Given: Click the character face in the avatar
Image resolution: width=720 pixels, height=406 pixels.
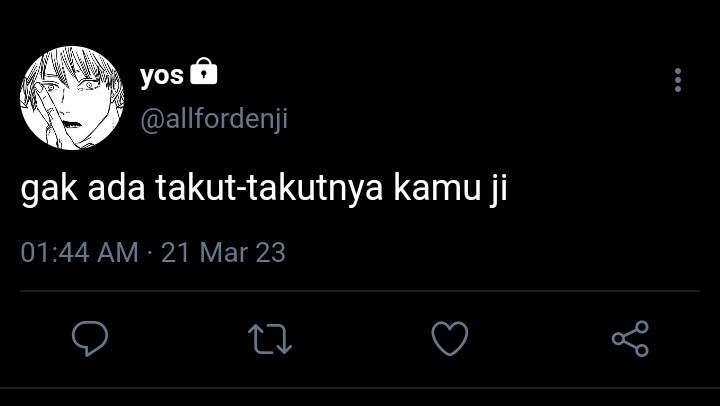Looking at the screenshot, I should [x=72, y=98].
